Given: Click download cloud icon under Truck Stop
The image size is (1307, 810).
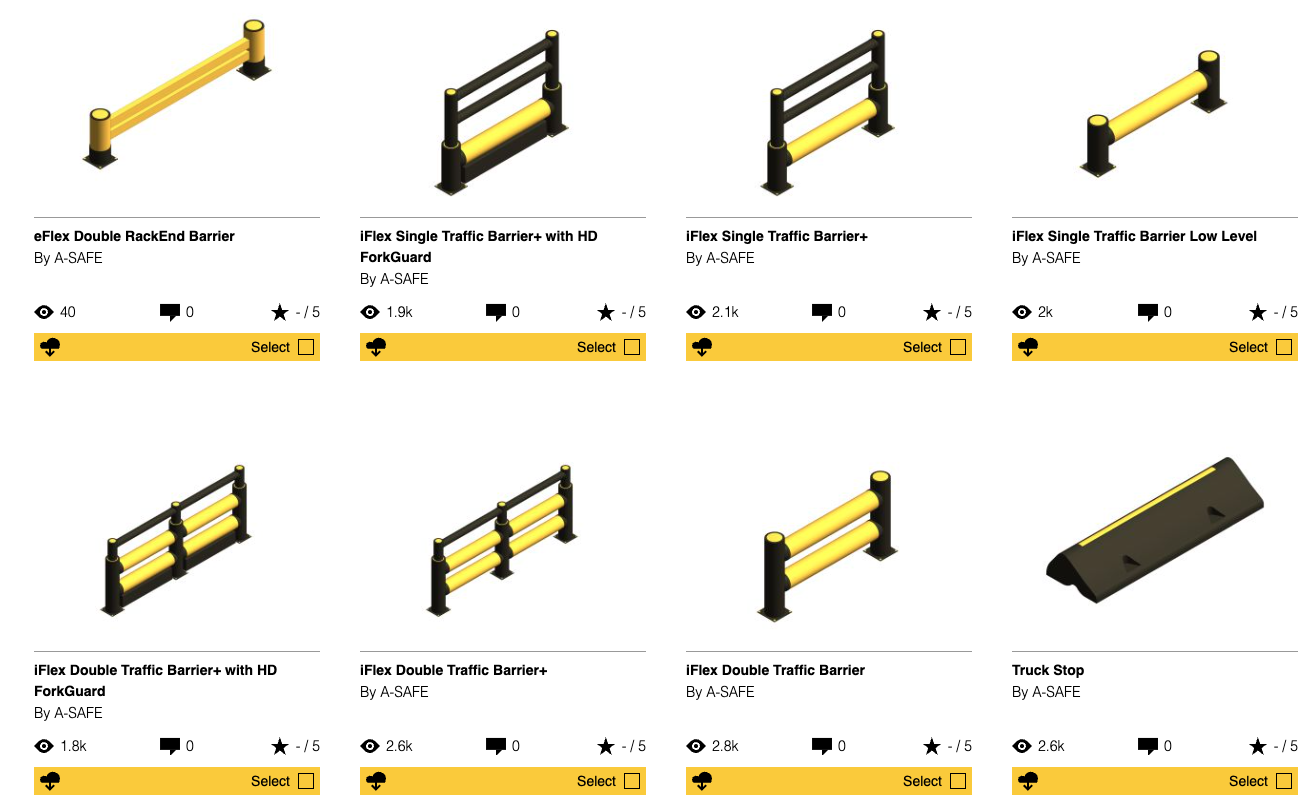Looking at the screenshot, I should [1028, 782].
